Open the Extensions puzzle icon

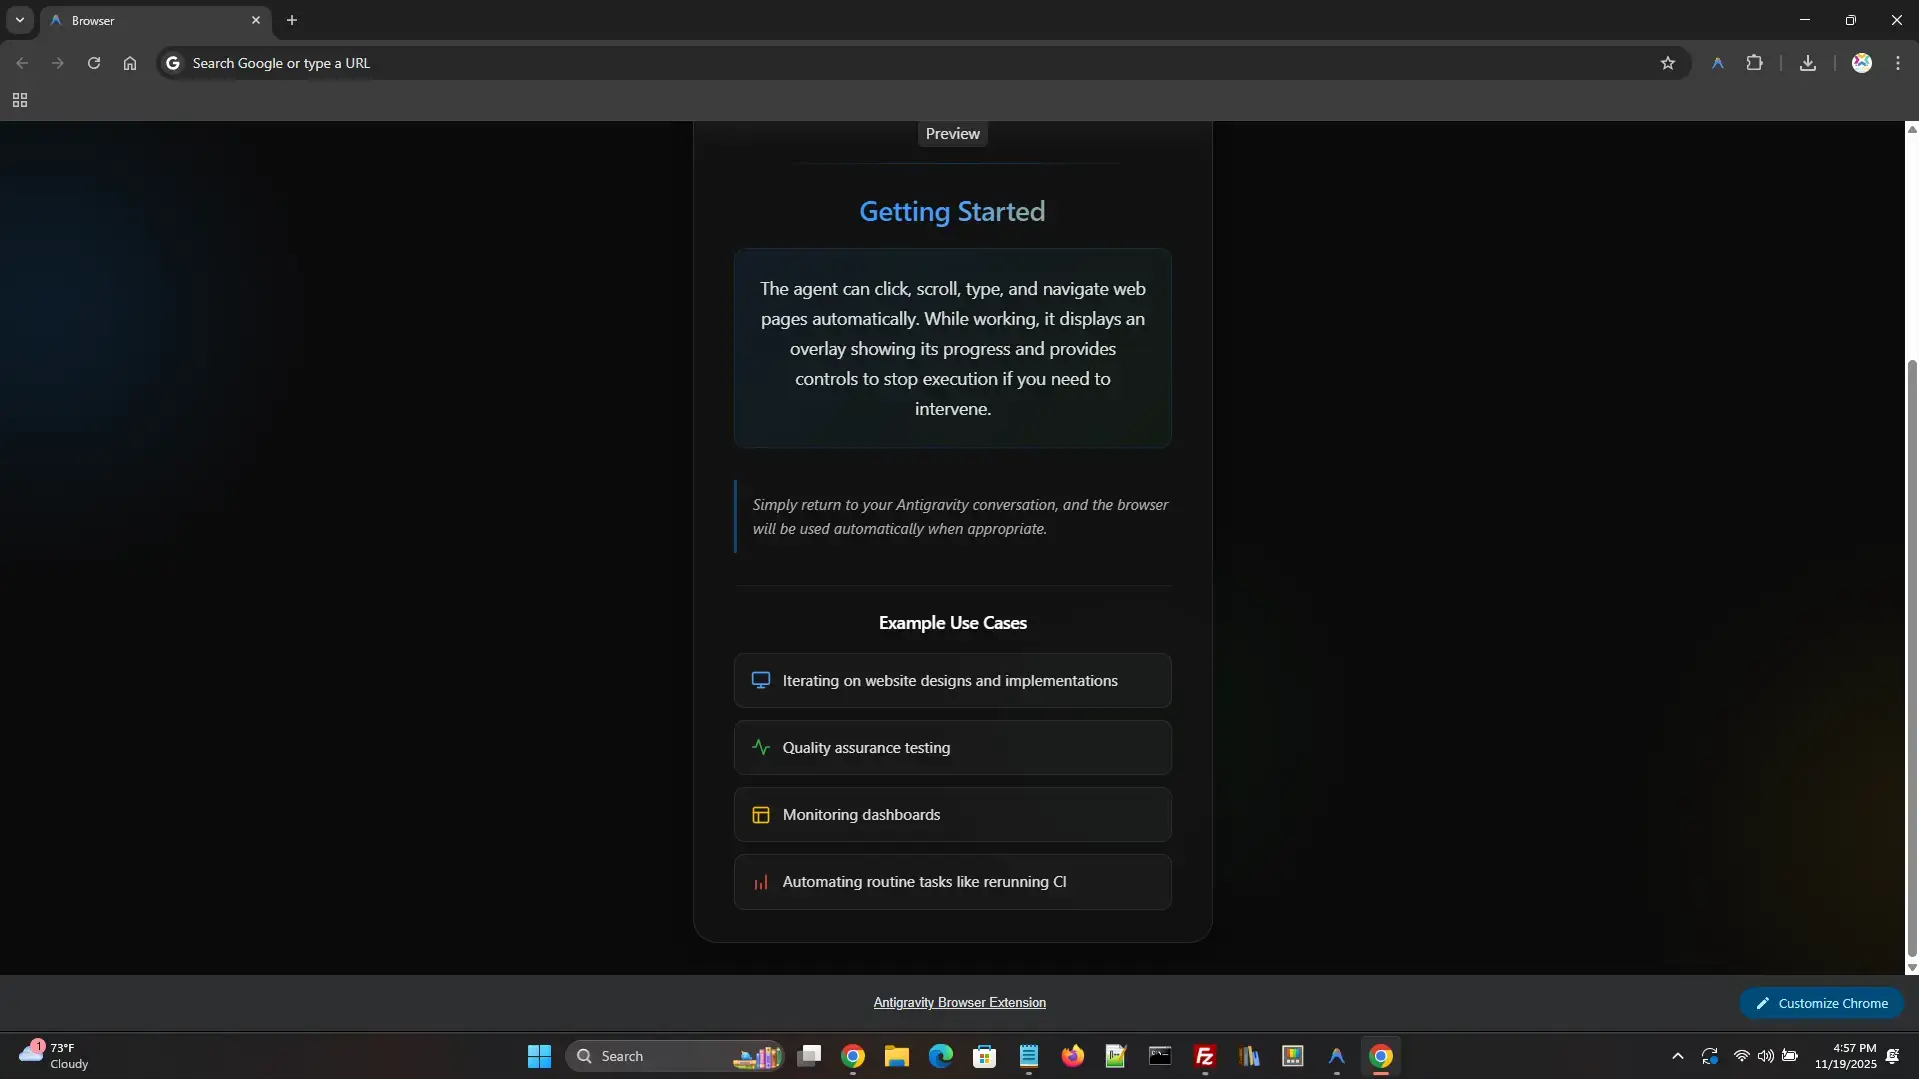point(1754,63)
